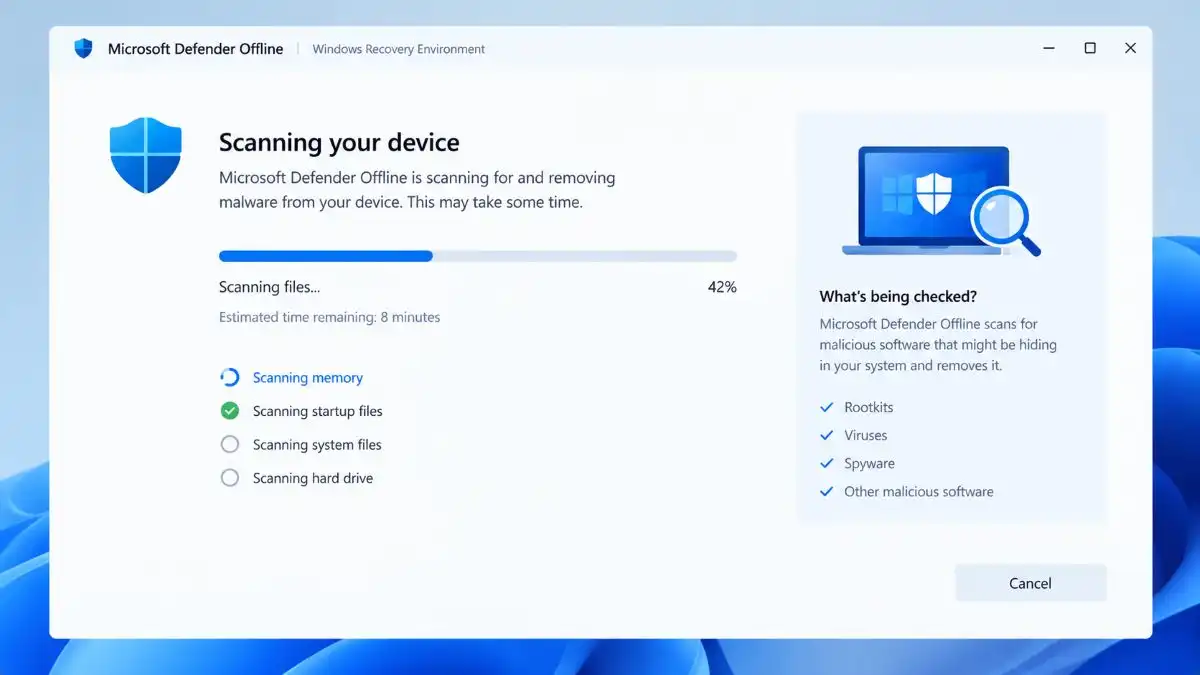
Task: Click the 'Scanning files...' status text
Action: (x=270, y=287)
